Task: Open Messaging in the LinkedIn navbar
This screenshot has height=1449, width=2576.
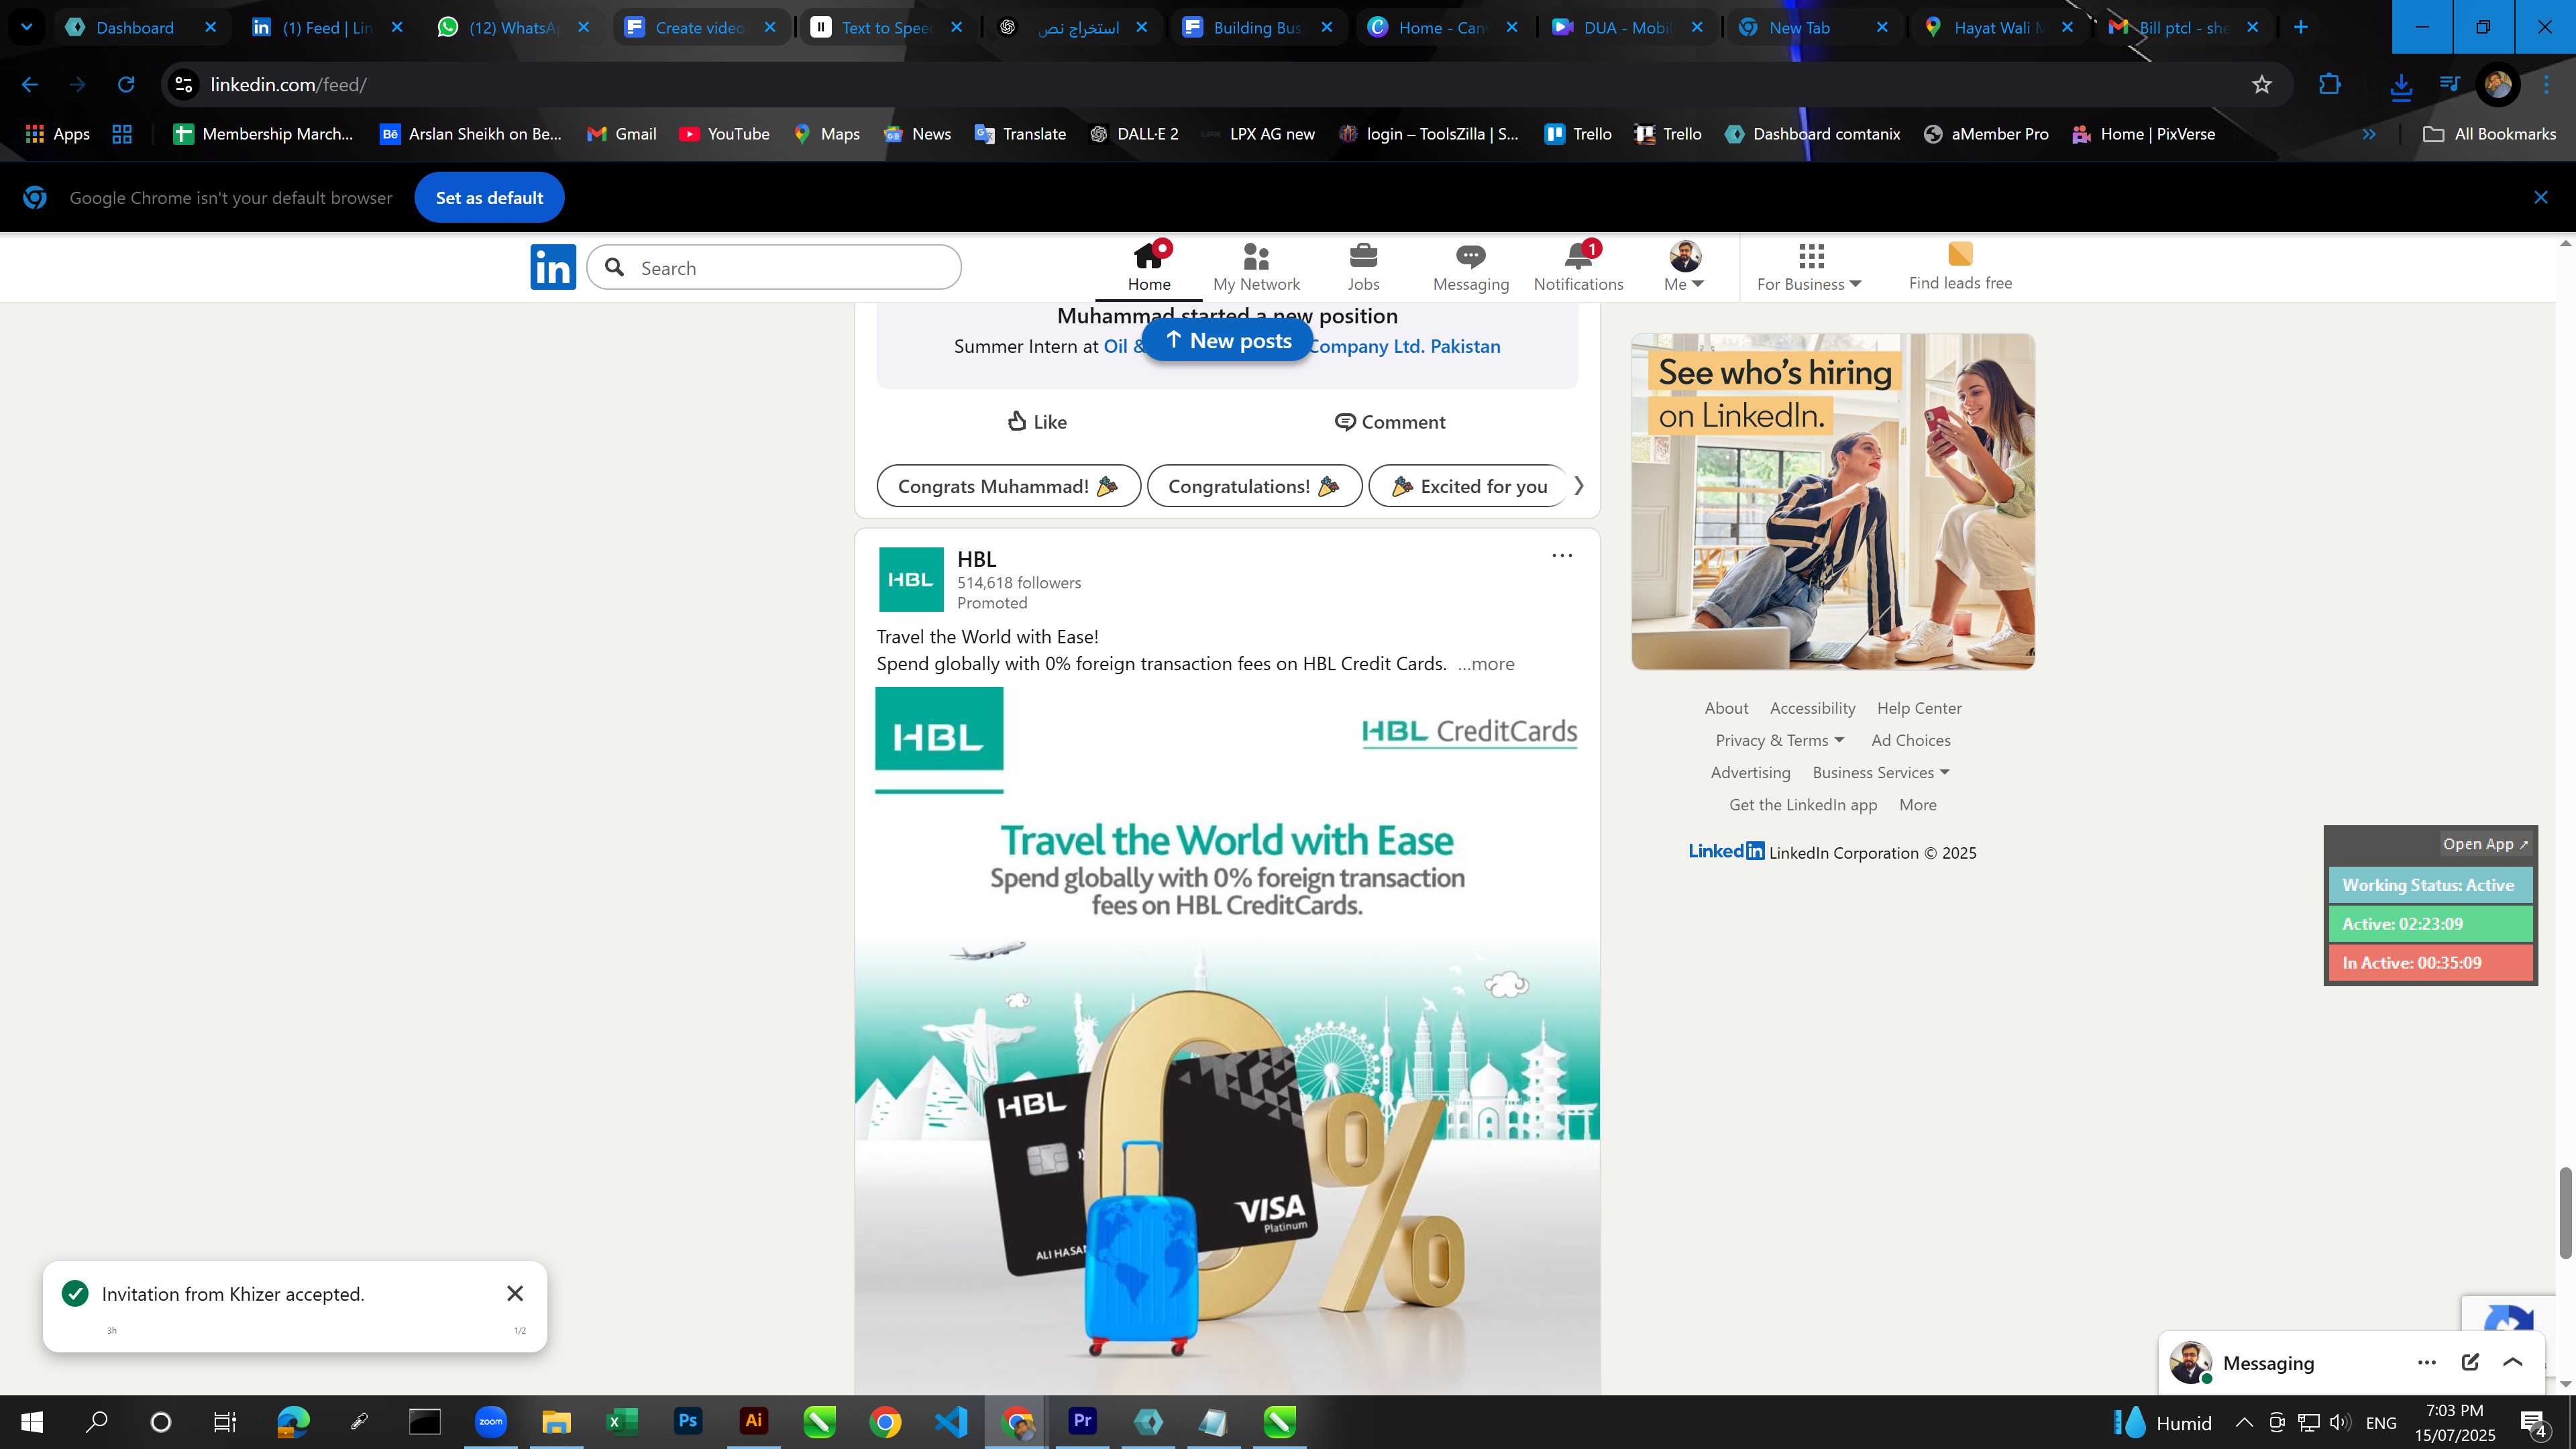Action: [1470, 268]
